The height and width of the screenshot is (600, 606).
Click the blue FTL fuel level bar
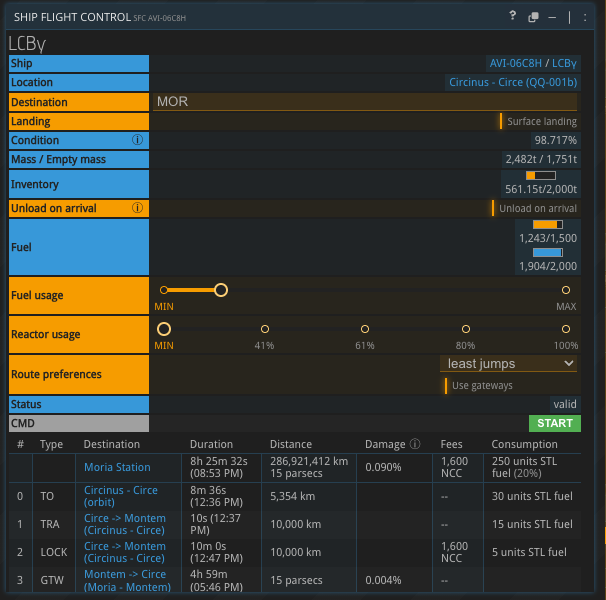(547, 253)
